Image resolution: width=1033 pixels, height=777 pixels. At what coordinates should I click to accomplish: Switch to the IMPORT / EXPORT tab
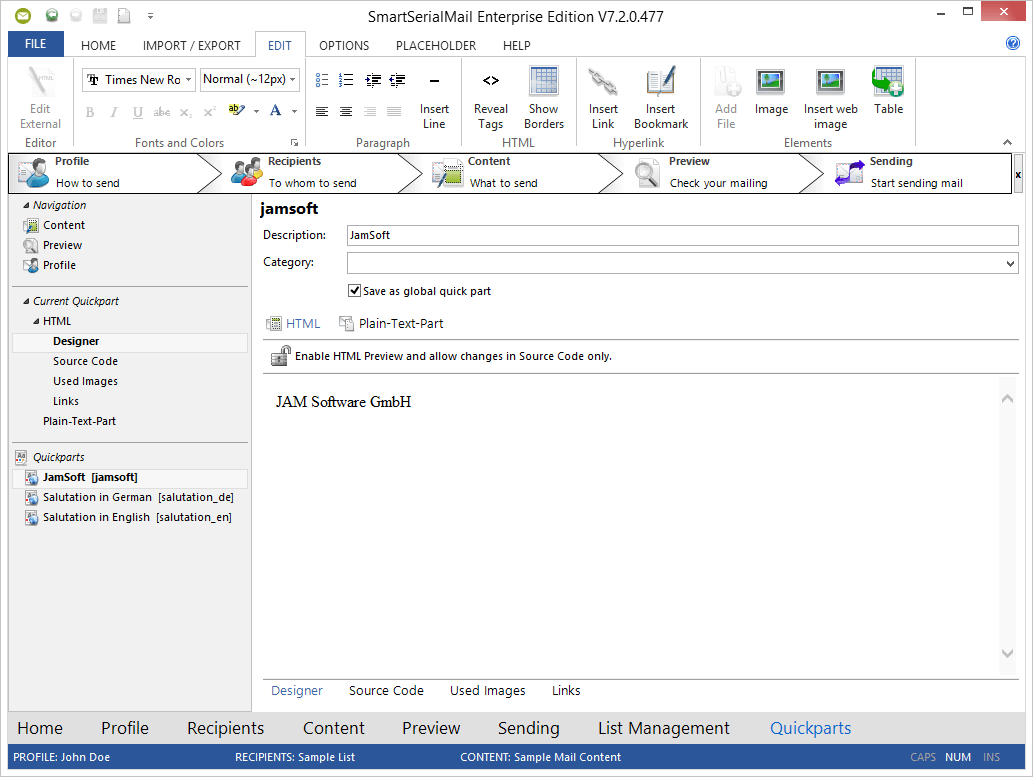click(x=192, y=45)
